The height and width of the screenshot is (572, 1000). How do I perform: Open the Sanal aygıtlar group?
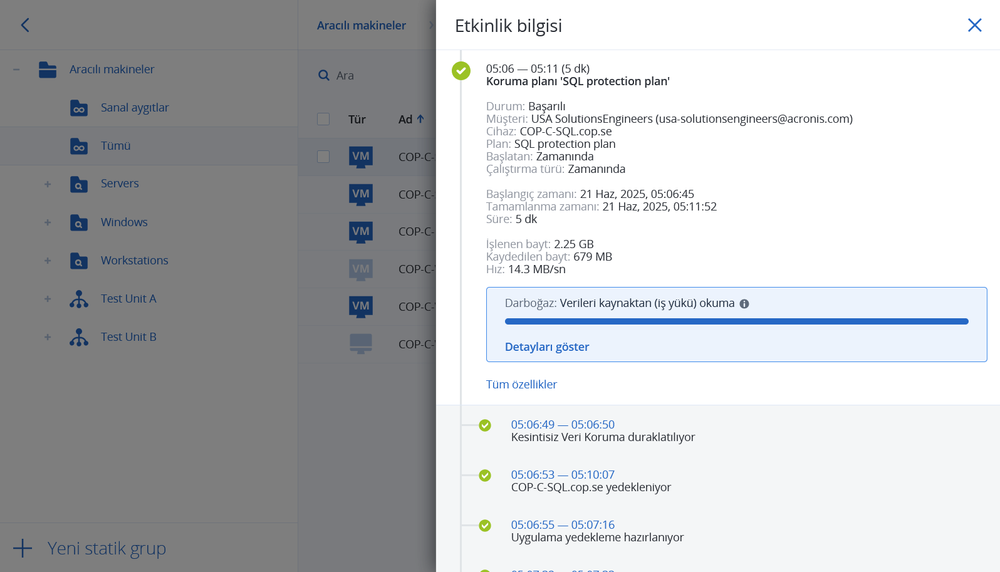(x=135, y=107)
